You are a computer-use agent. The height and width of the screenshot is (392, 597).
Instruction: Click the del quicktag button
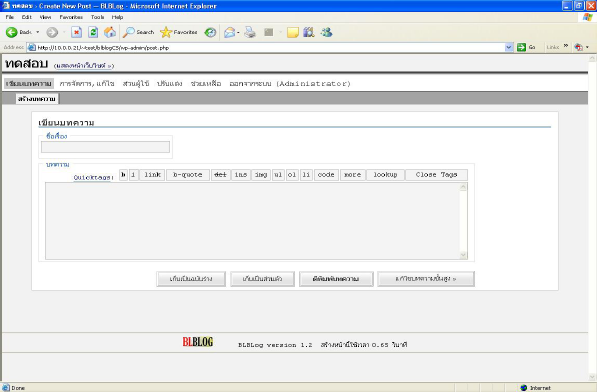pyautogui.click(x=221, y=175)
